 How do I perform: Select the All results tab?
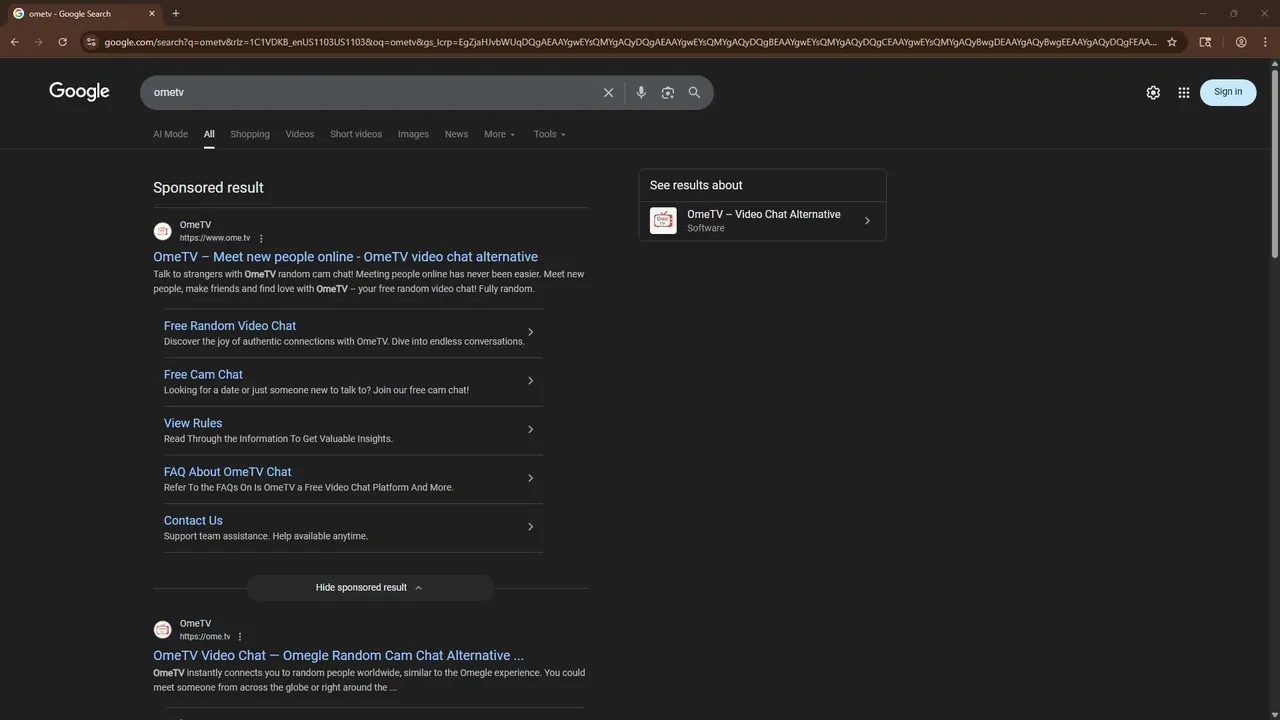point(209,134)
